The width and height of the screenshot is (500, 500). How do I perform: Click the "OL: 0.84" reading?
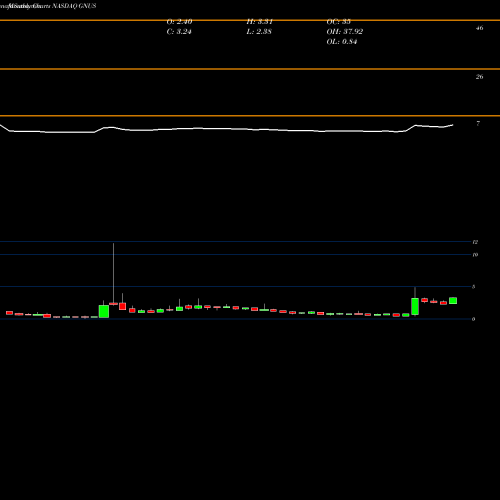(342, 42)
